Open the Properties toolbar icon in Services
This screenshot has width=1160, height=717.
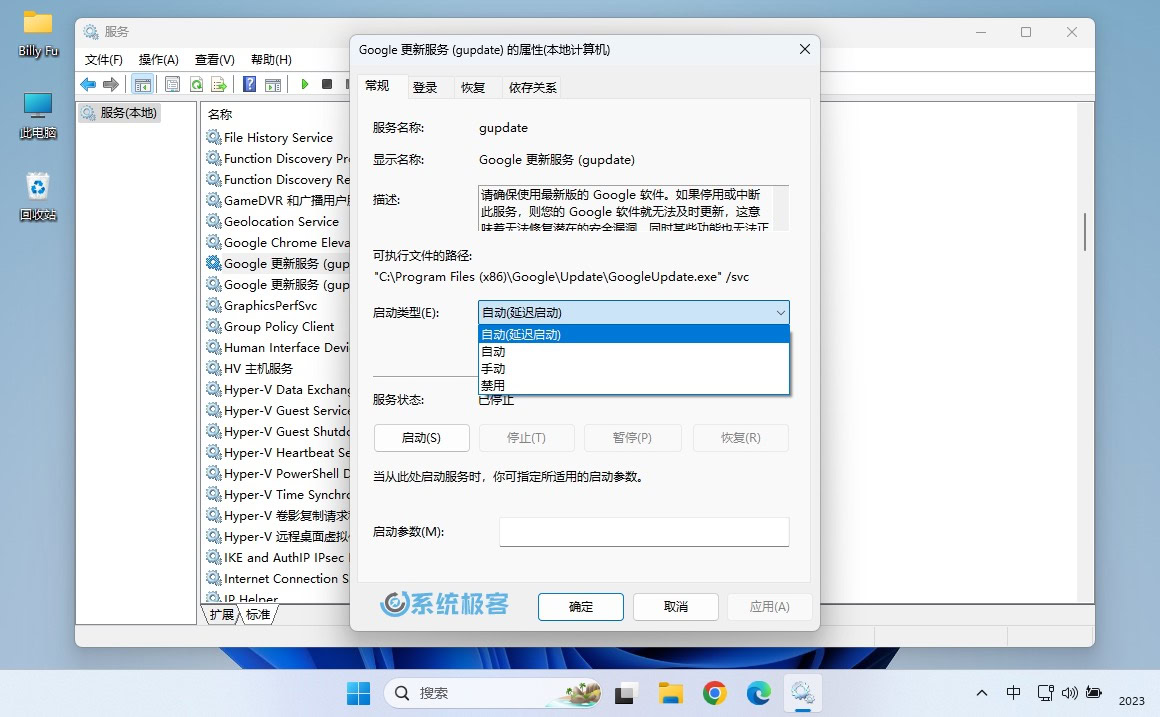(x=172, y=84)
